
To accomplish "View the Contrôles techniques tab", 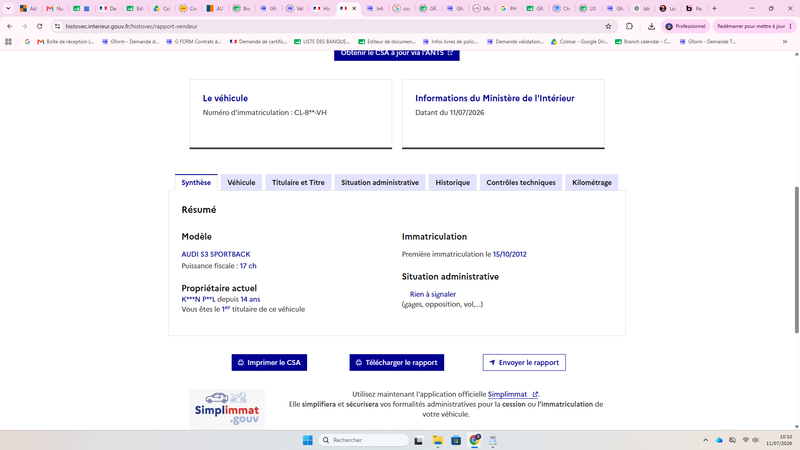I will point(521,183).
